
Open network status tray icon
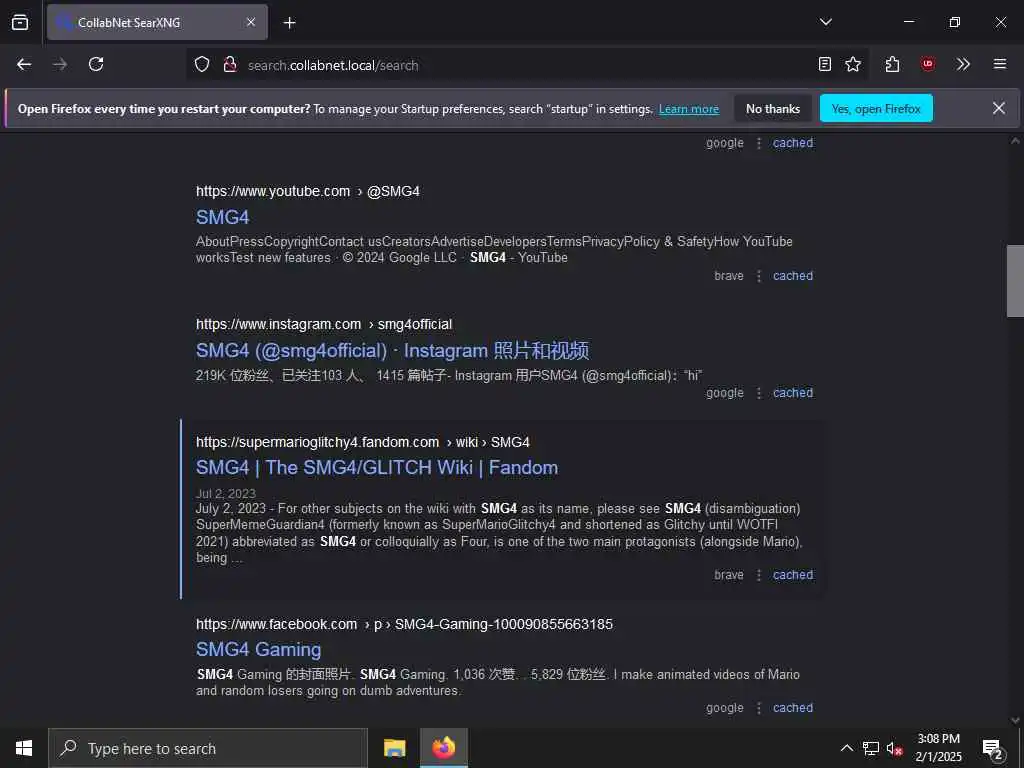871,748
